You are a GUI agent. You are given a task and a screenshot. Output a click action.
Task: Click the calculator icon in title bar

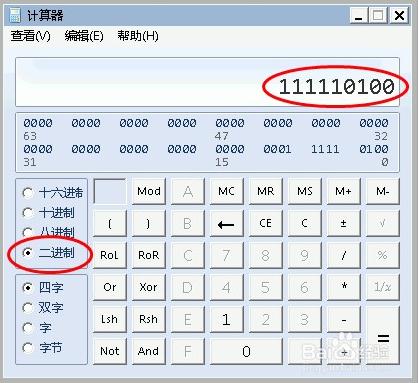[x=15, y=15]
